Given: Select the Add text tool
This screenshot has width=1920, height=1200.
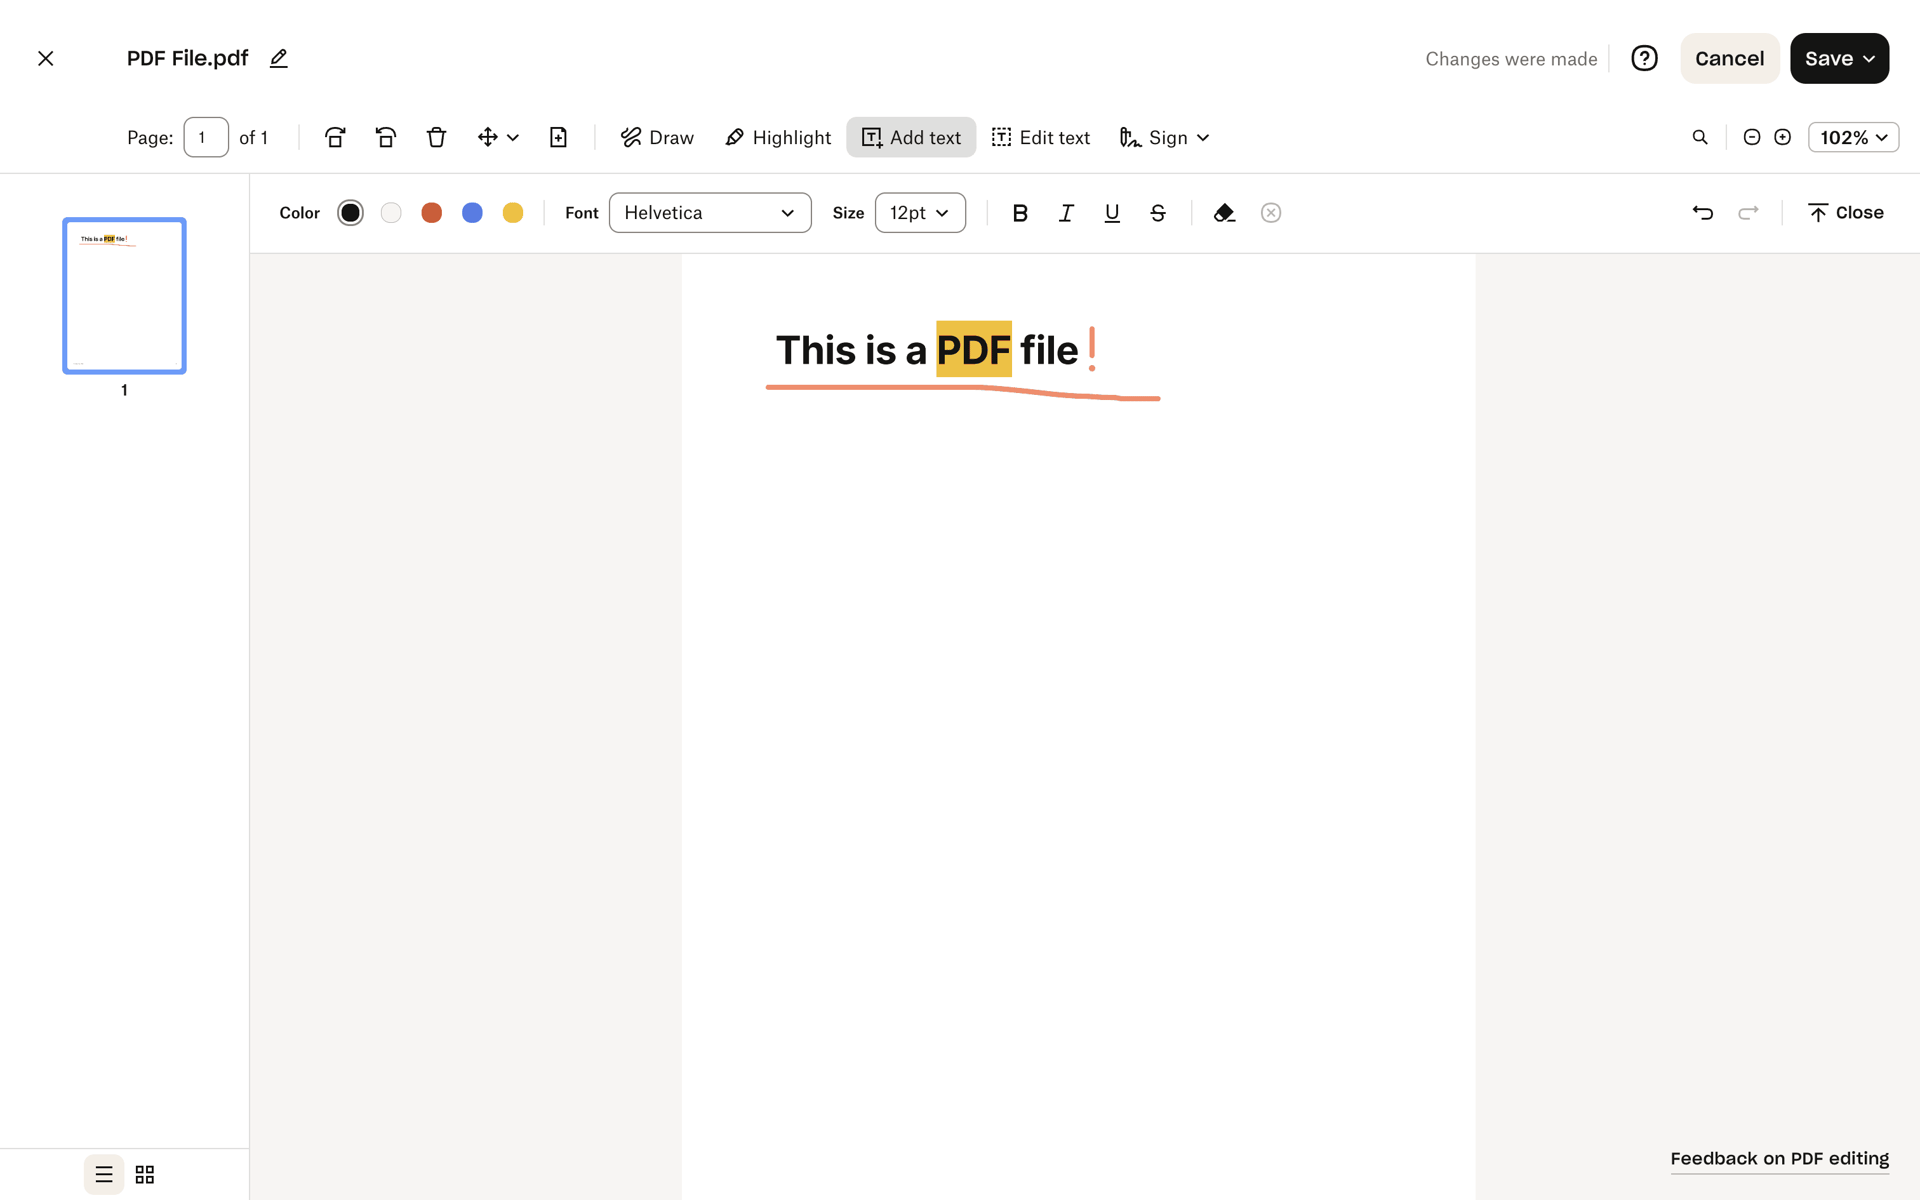Looking at the screenshot, I should tap(911, 137).
